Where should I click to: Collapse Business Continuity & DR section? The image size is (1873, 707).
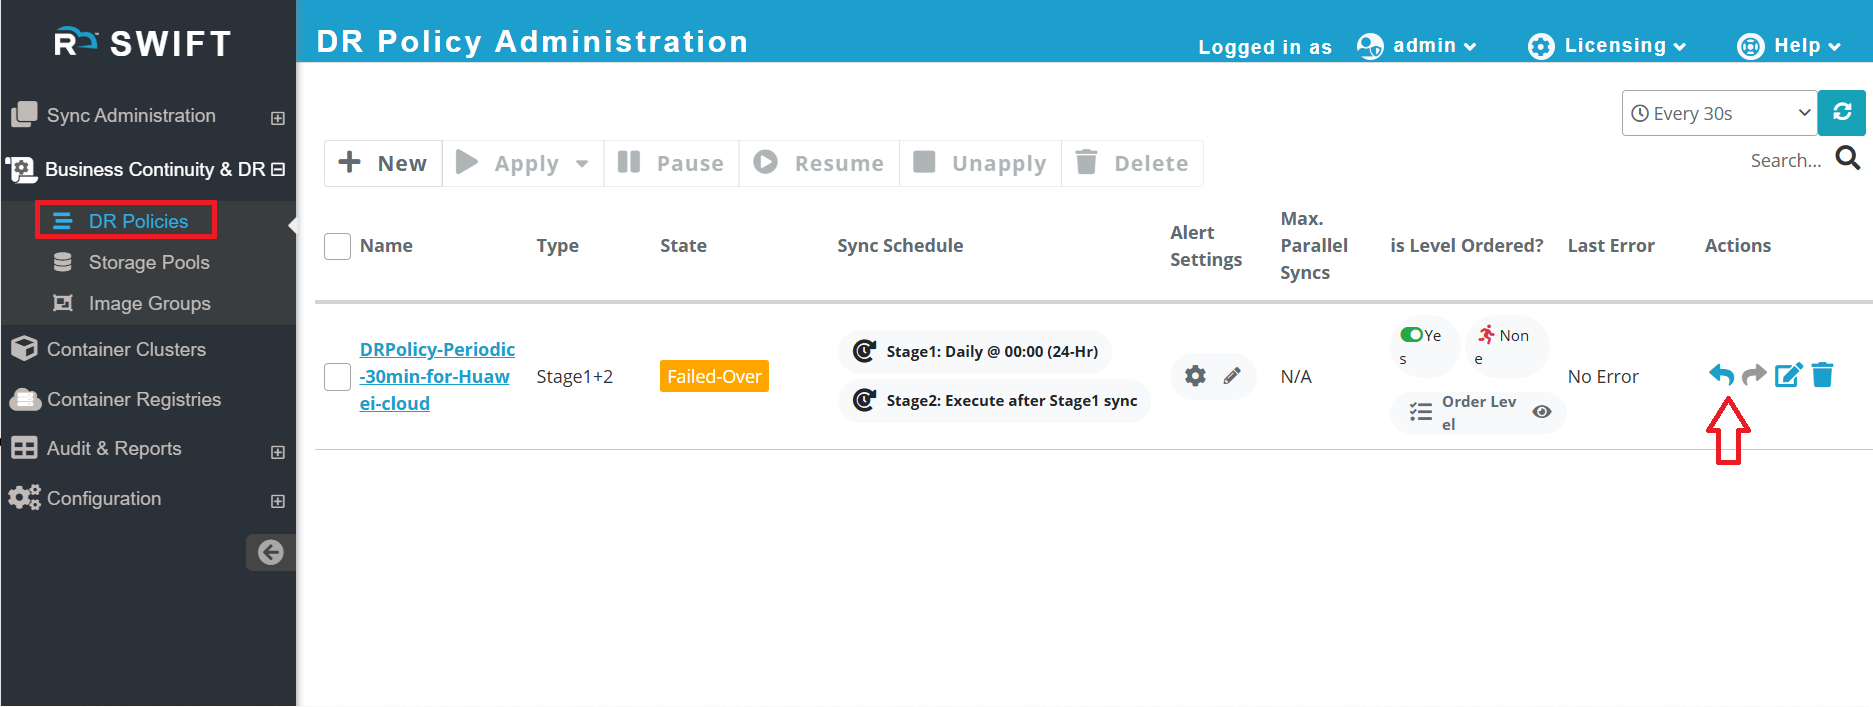point(278,169)
